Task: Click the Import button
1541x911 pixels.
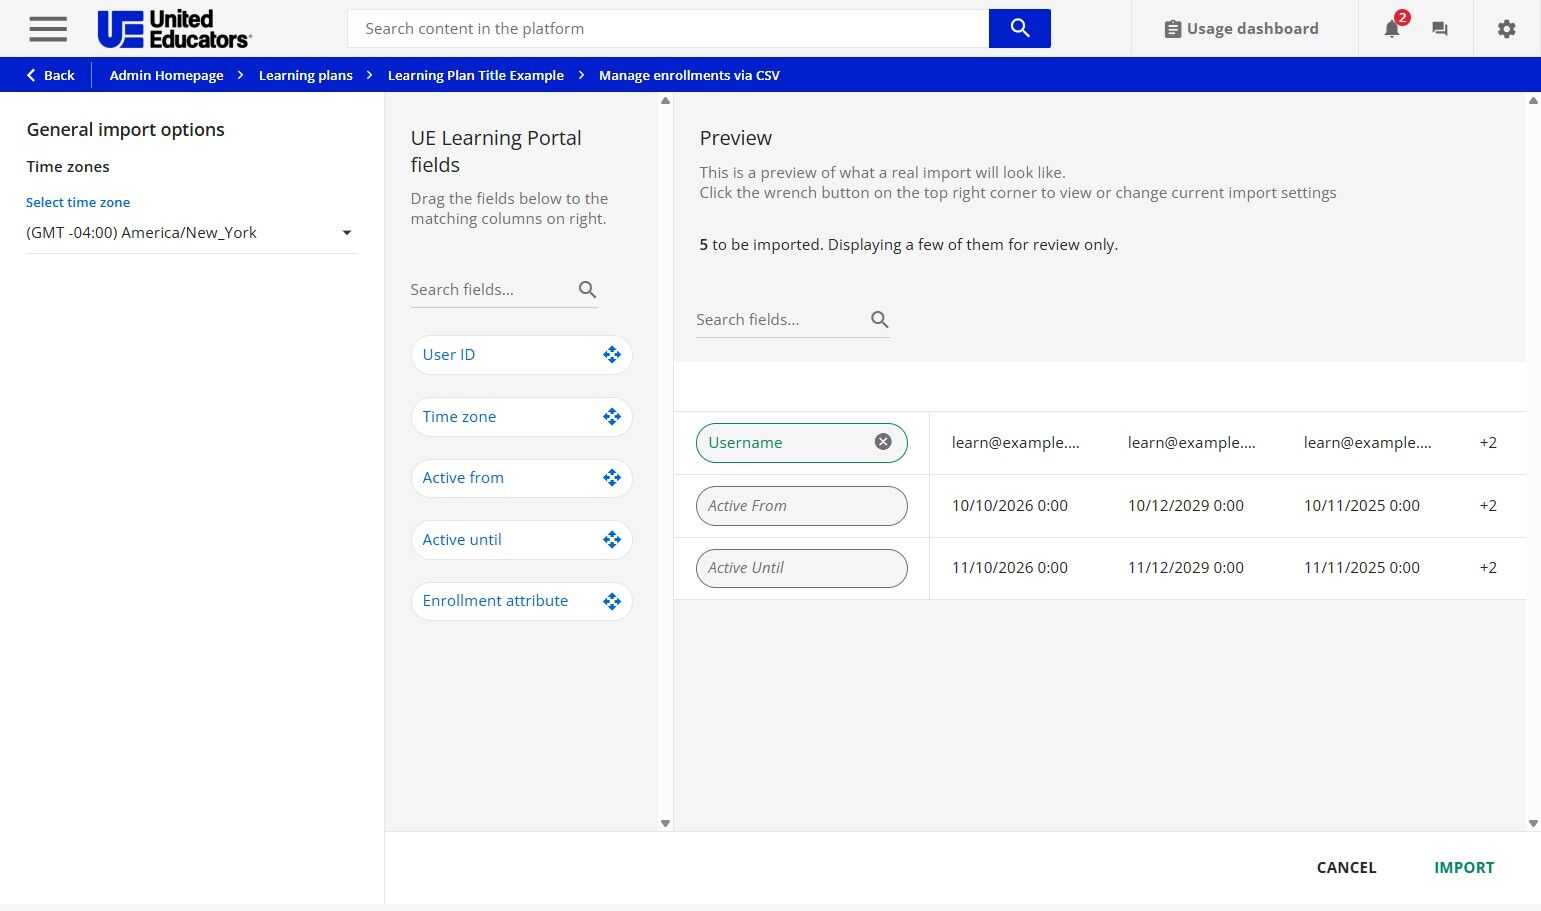Action: (1463, 867)
